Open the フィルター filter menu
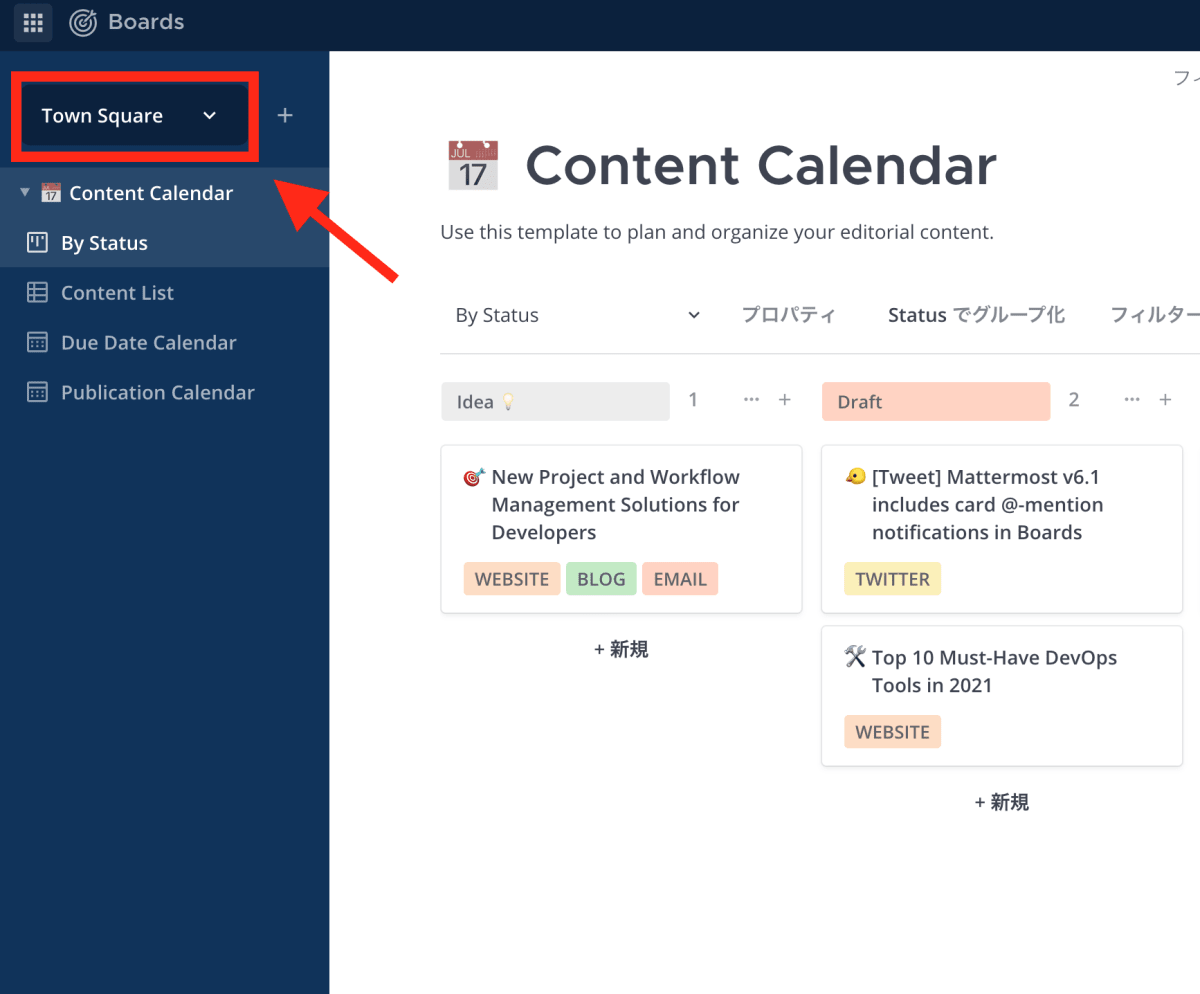The image size is (1200, 994). (1155, 315)
